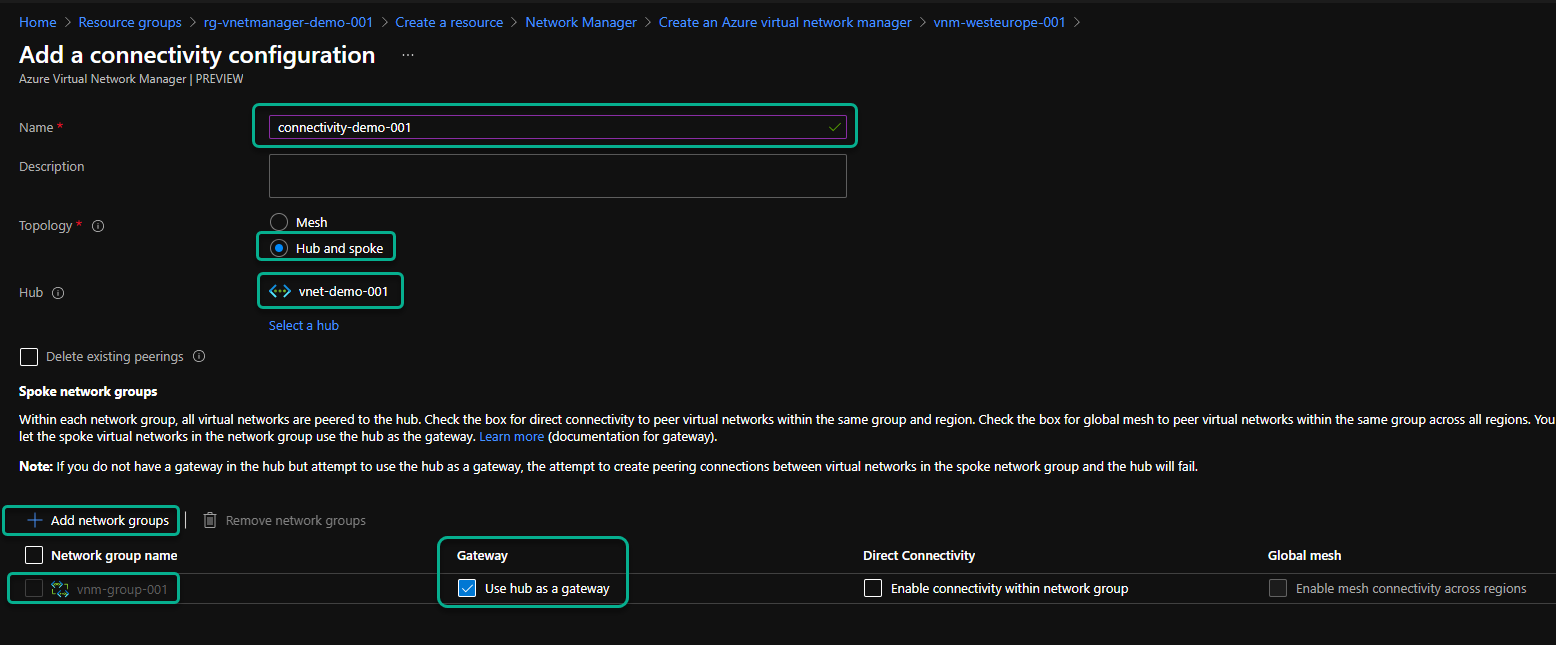Click the vnm-group-001 network group icon
Viewport: 1556px width, 645px height.
click(60, 589)
